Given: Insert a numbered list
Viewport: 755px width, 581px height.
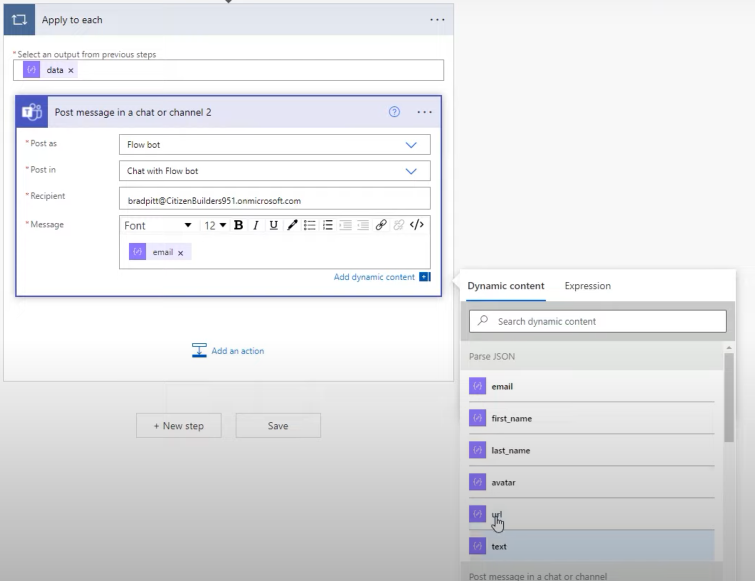Looking at the screenshot, I should click(328, 225).
